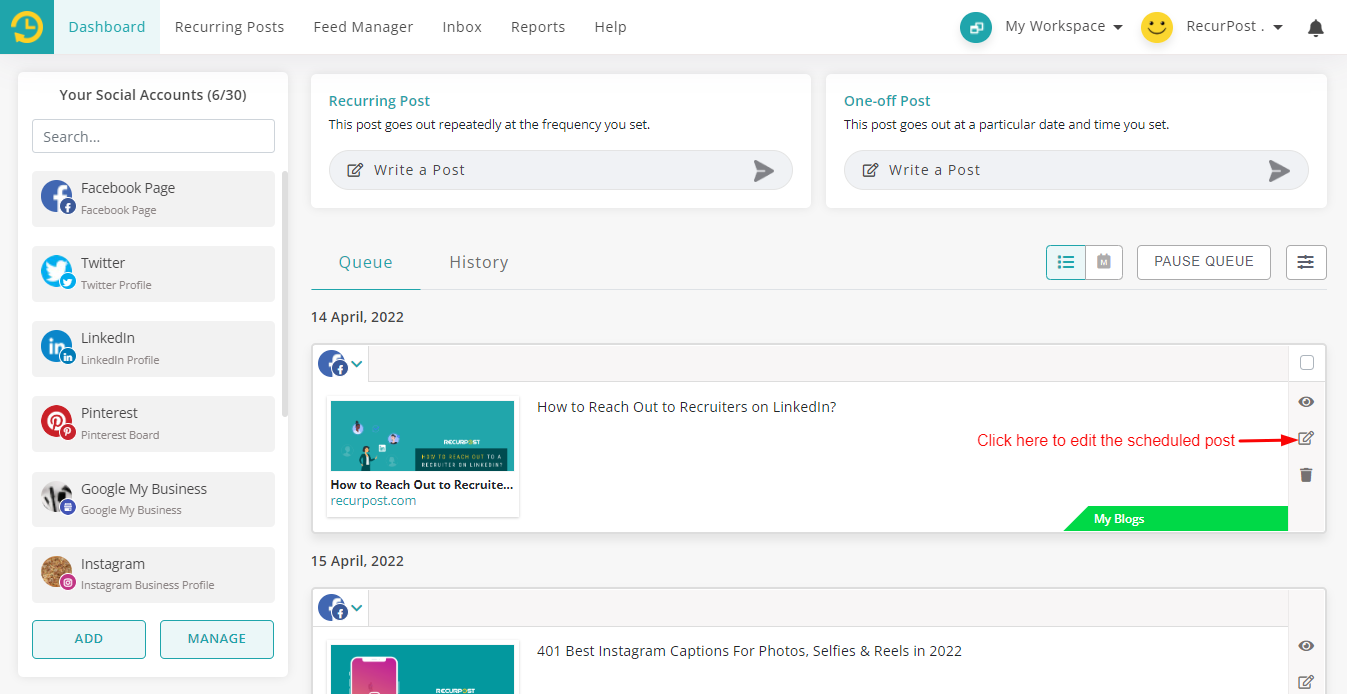Switch to queue calendar view
This screenshot has width=1347, height=694.
(1104, 262)
